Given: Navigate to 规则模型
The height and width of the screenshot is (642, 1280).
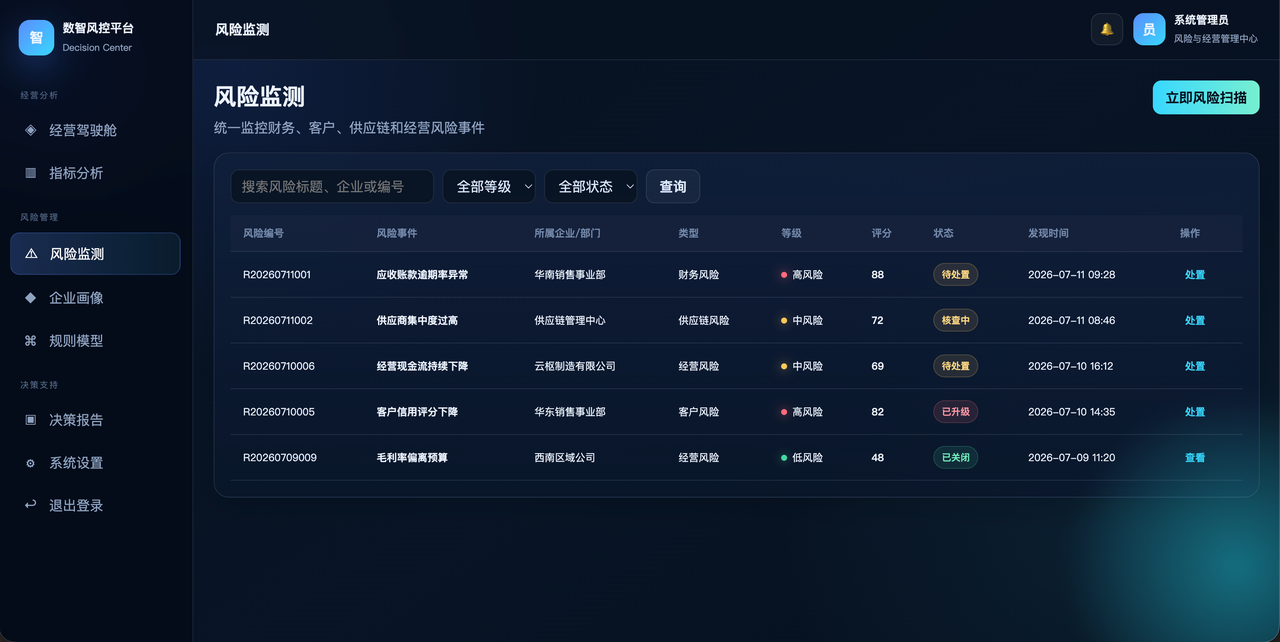Looking at the screenshot, I should [x=95, y=340].
